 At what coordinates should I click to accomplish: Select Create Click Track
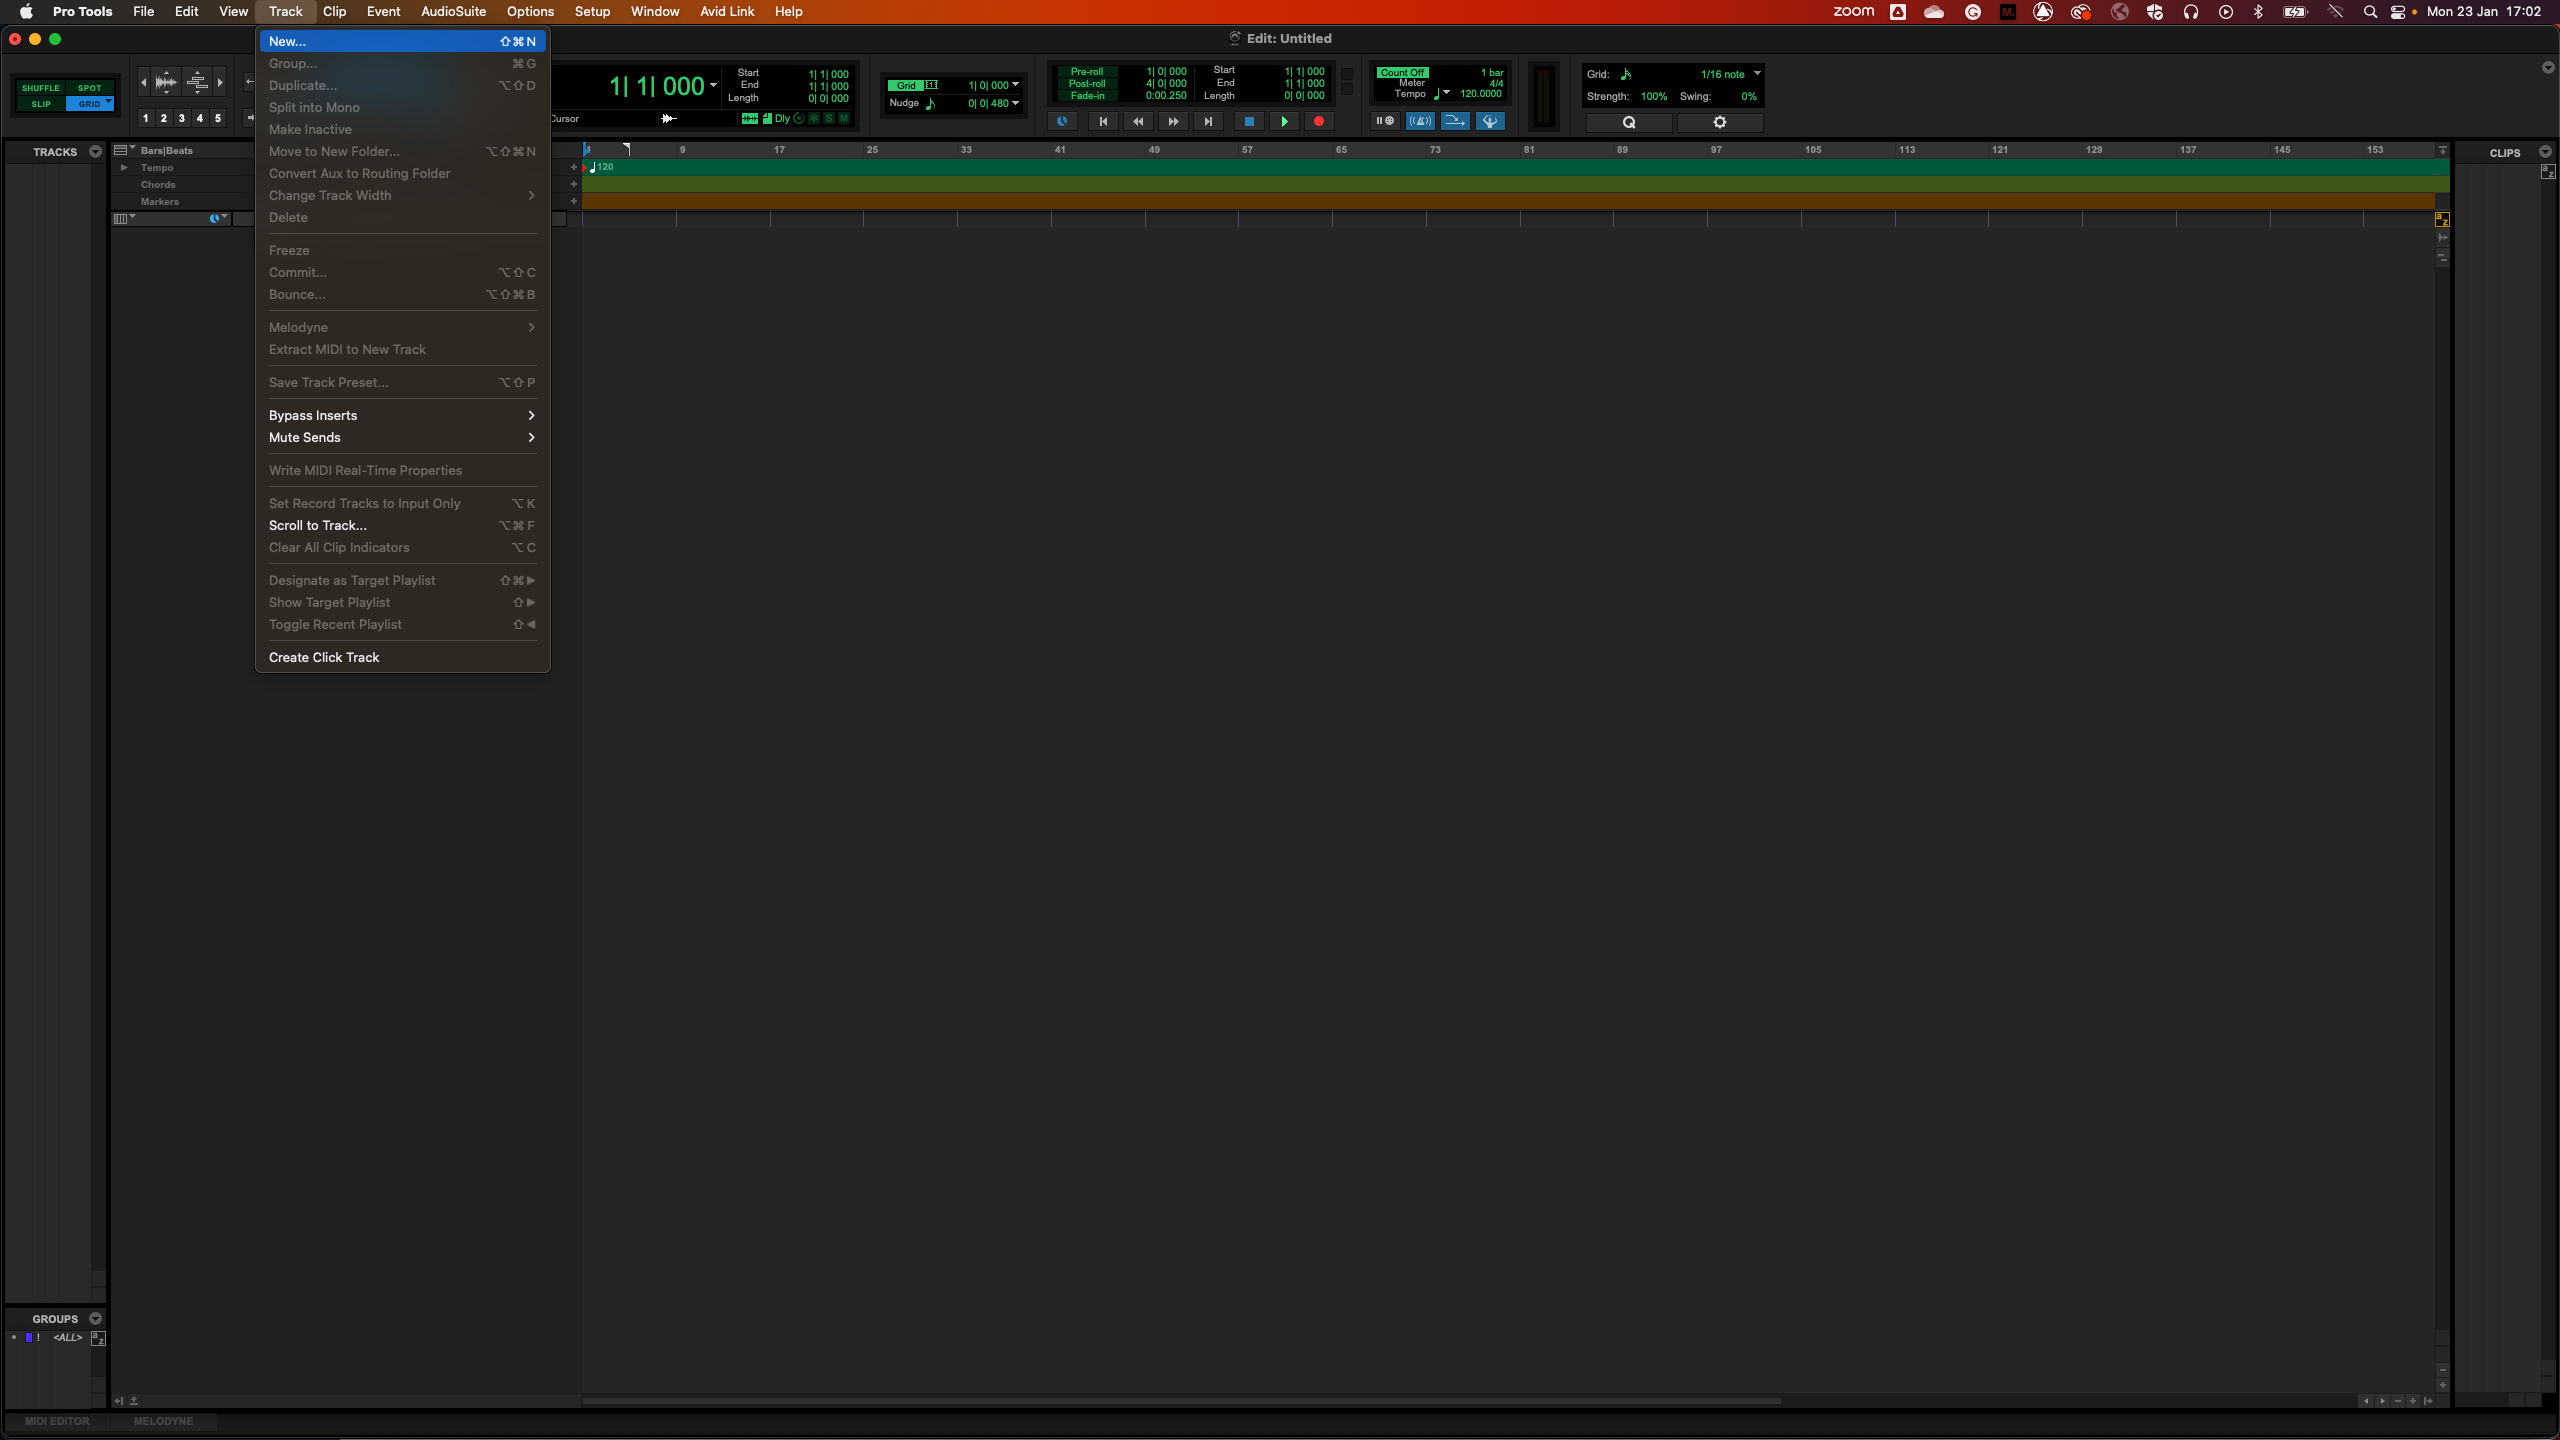pos(324,657)
